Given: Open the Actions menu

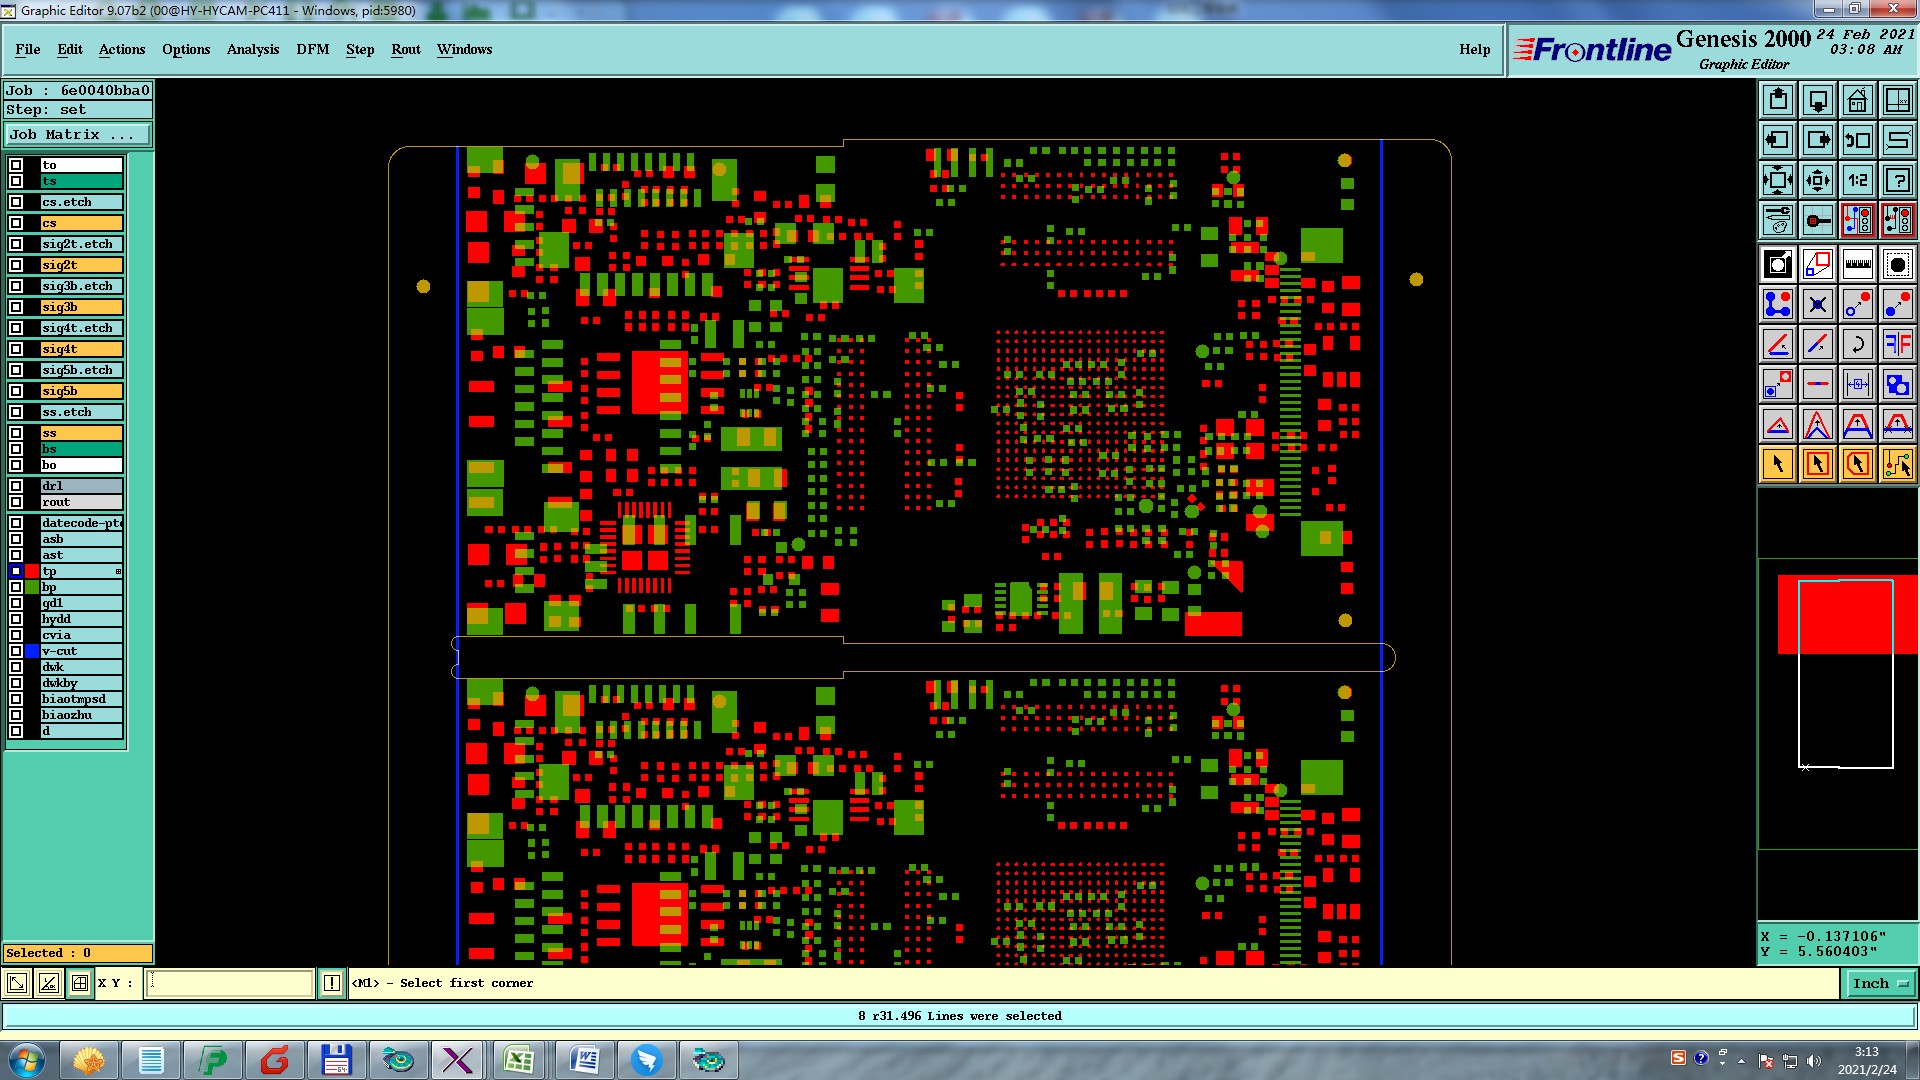Looking at the screenshot, I should pos(122,49).
